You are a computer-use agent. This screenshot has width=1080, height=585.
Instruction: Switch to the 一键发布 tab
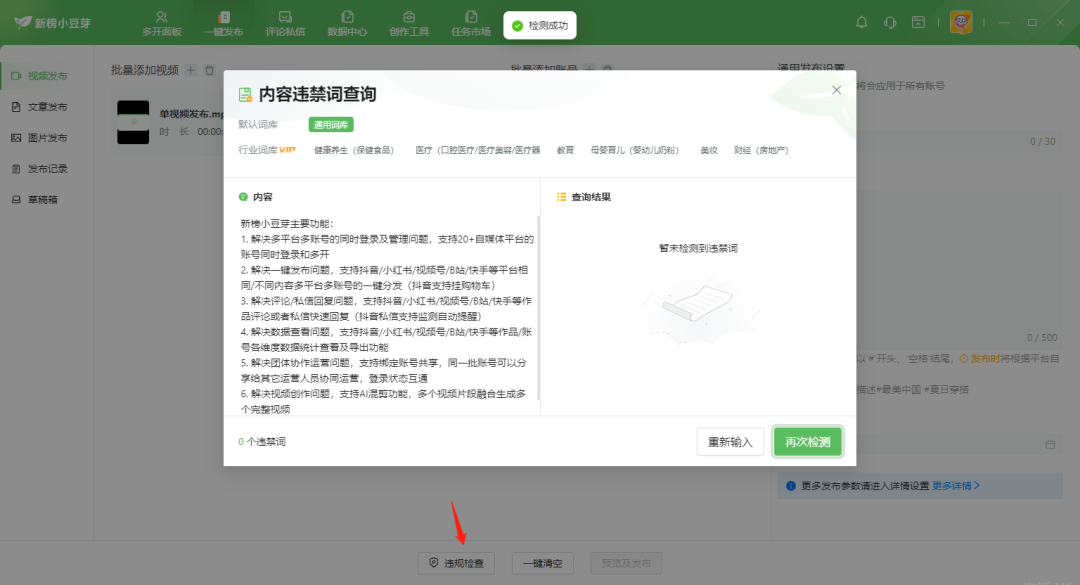(x=223, y=23)
